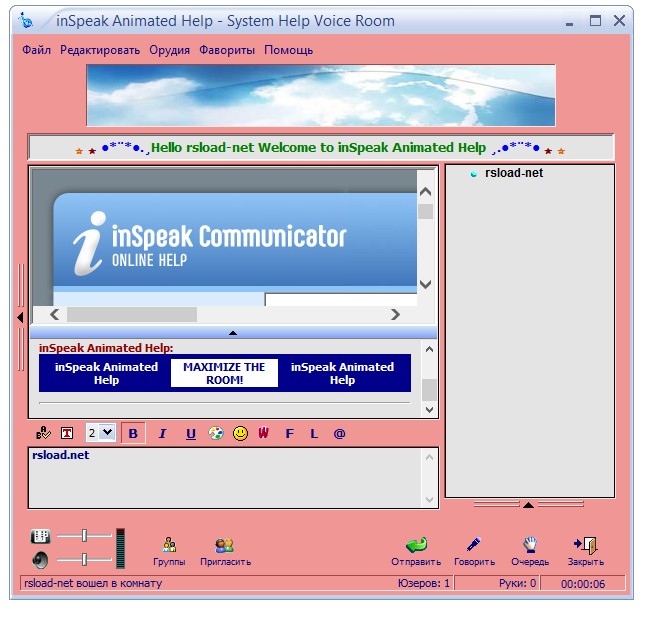Toggle underline formatting
Screen dimensions: 649x617
pyautogui.click(x=191, y=434)
